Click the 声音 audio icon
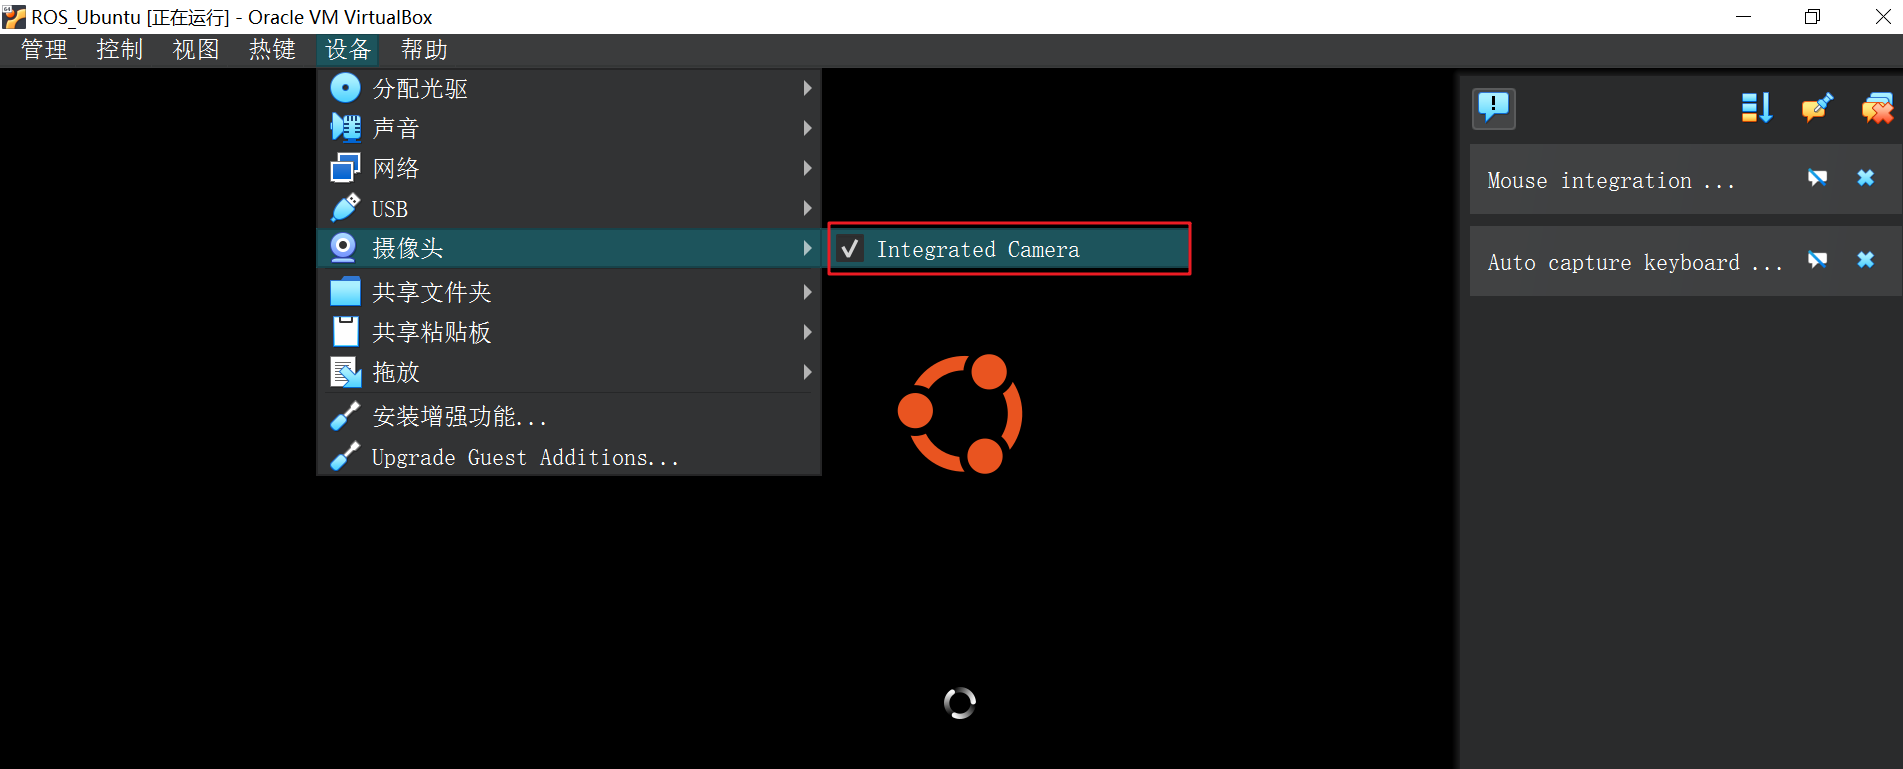 pos(345,128)
